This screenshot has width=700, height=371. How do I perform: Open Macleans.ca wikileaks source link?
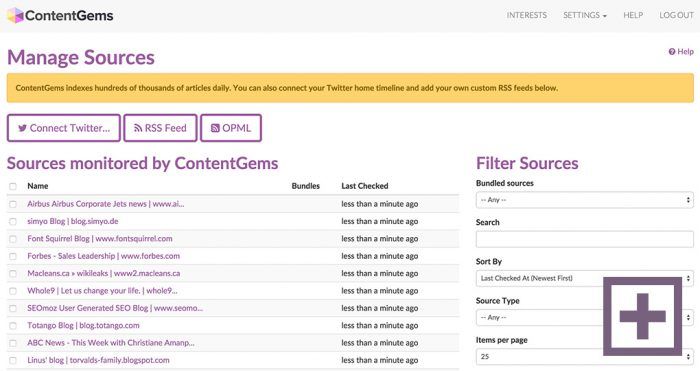[104, 274]
